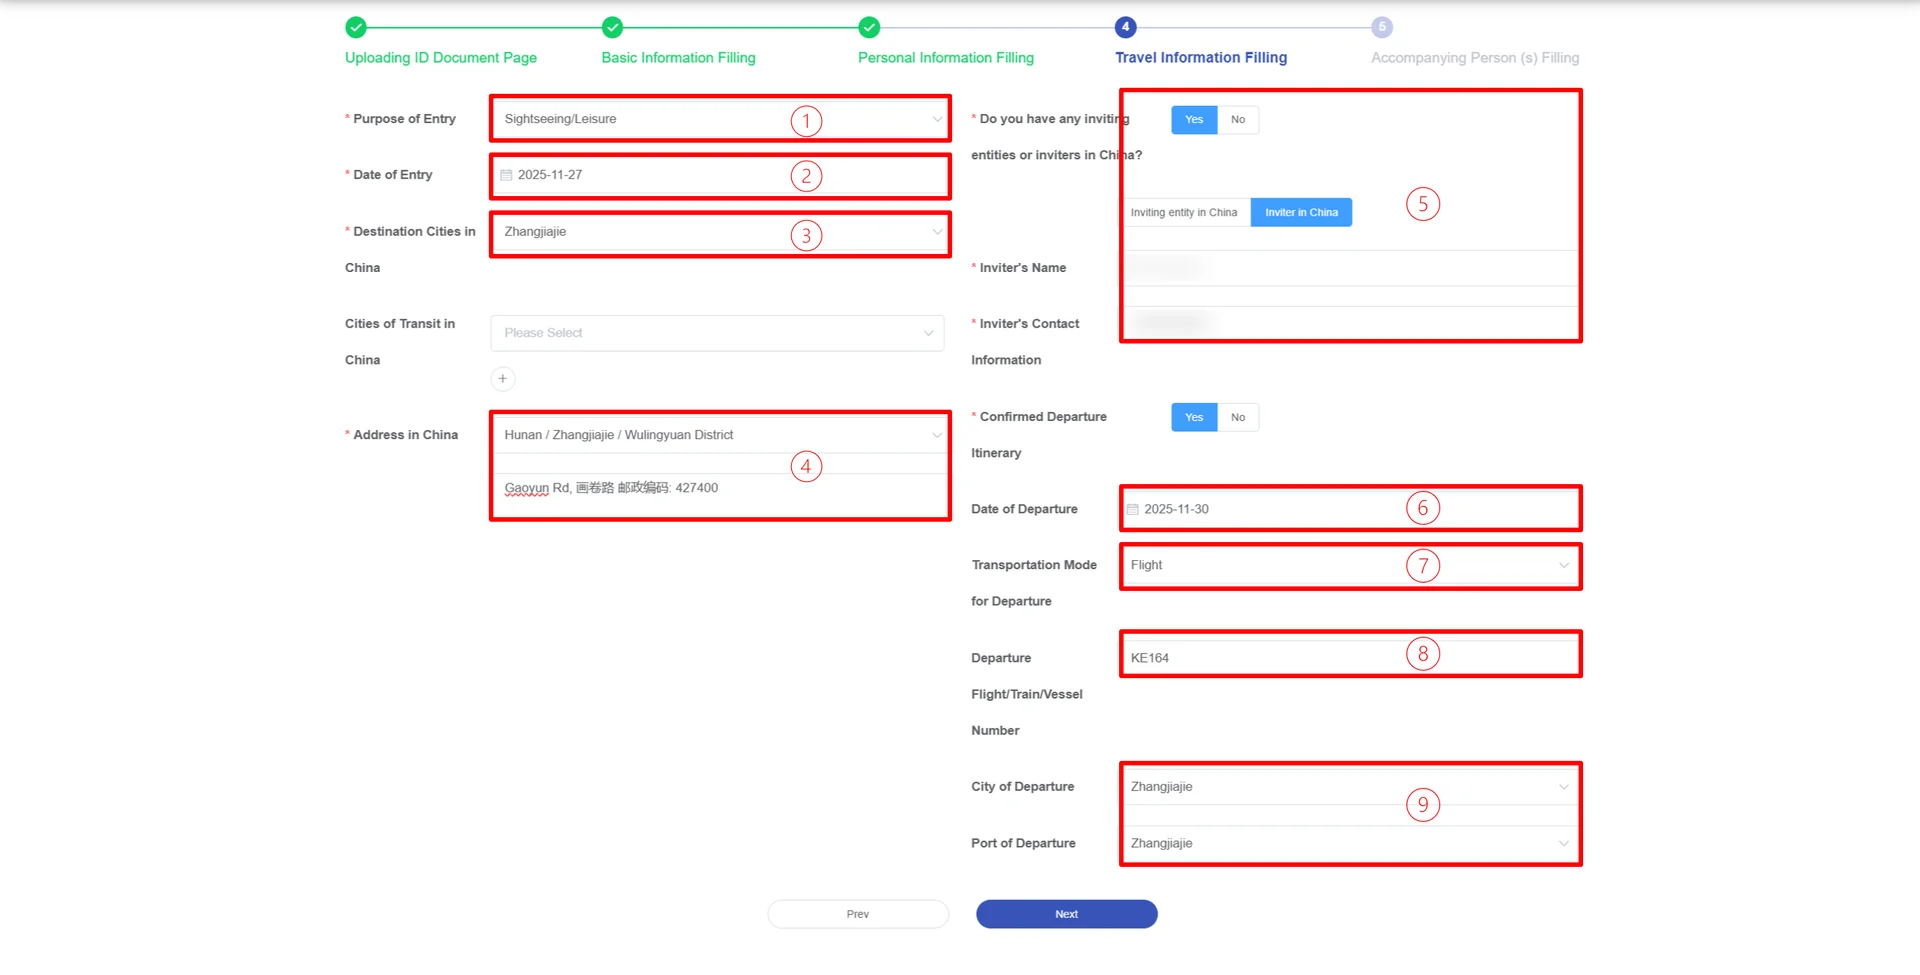Open the City of Departure dropdown
Screen dimensions: 1920x975
[x=1350, y=787]
